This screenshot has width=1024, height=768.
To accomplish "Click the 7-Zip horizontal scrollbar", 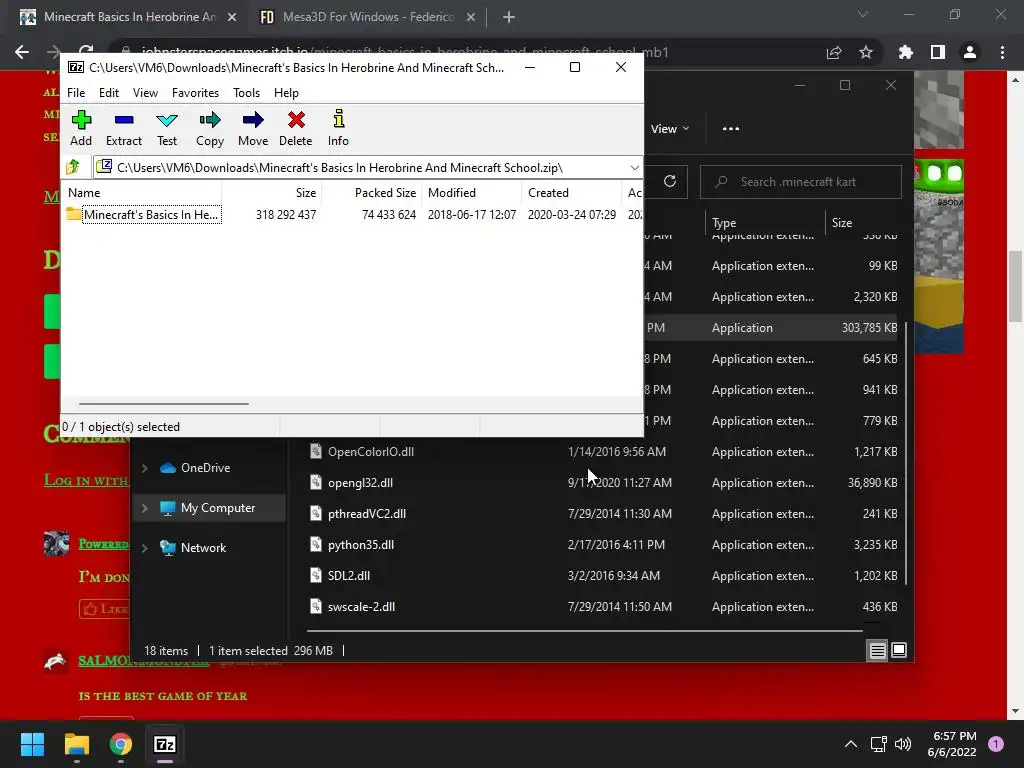I will point(164,404).
